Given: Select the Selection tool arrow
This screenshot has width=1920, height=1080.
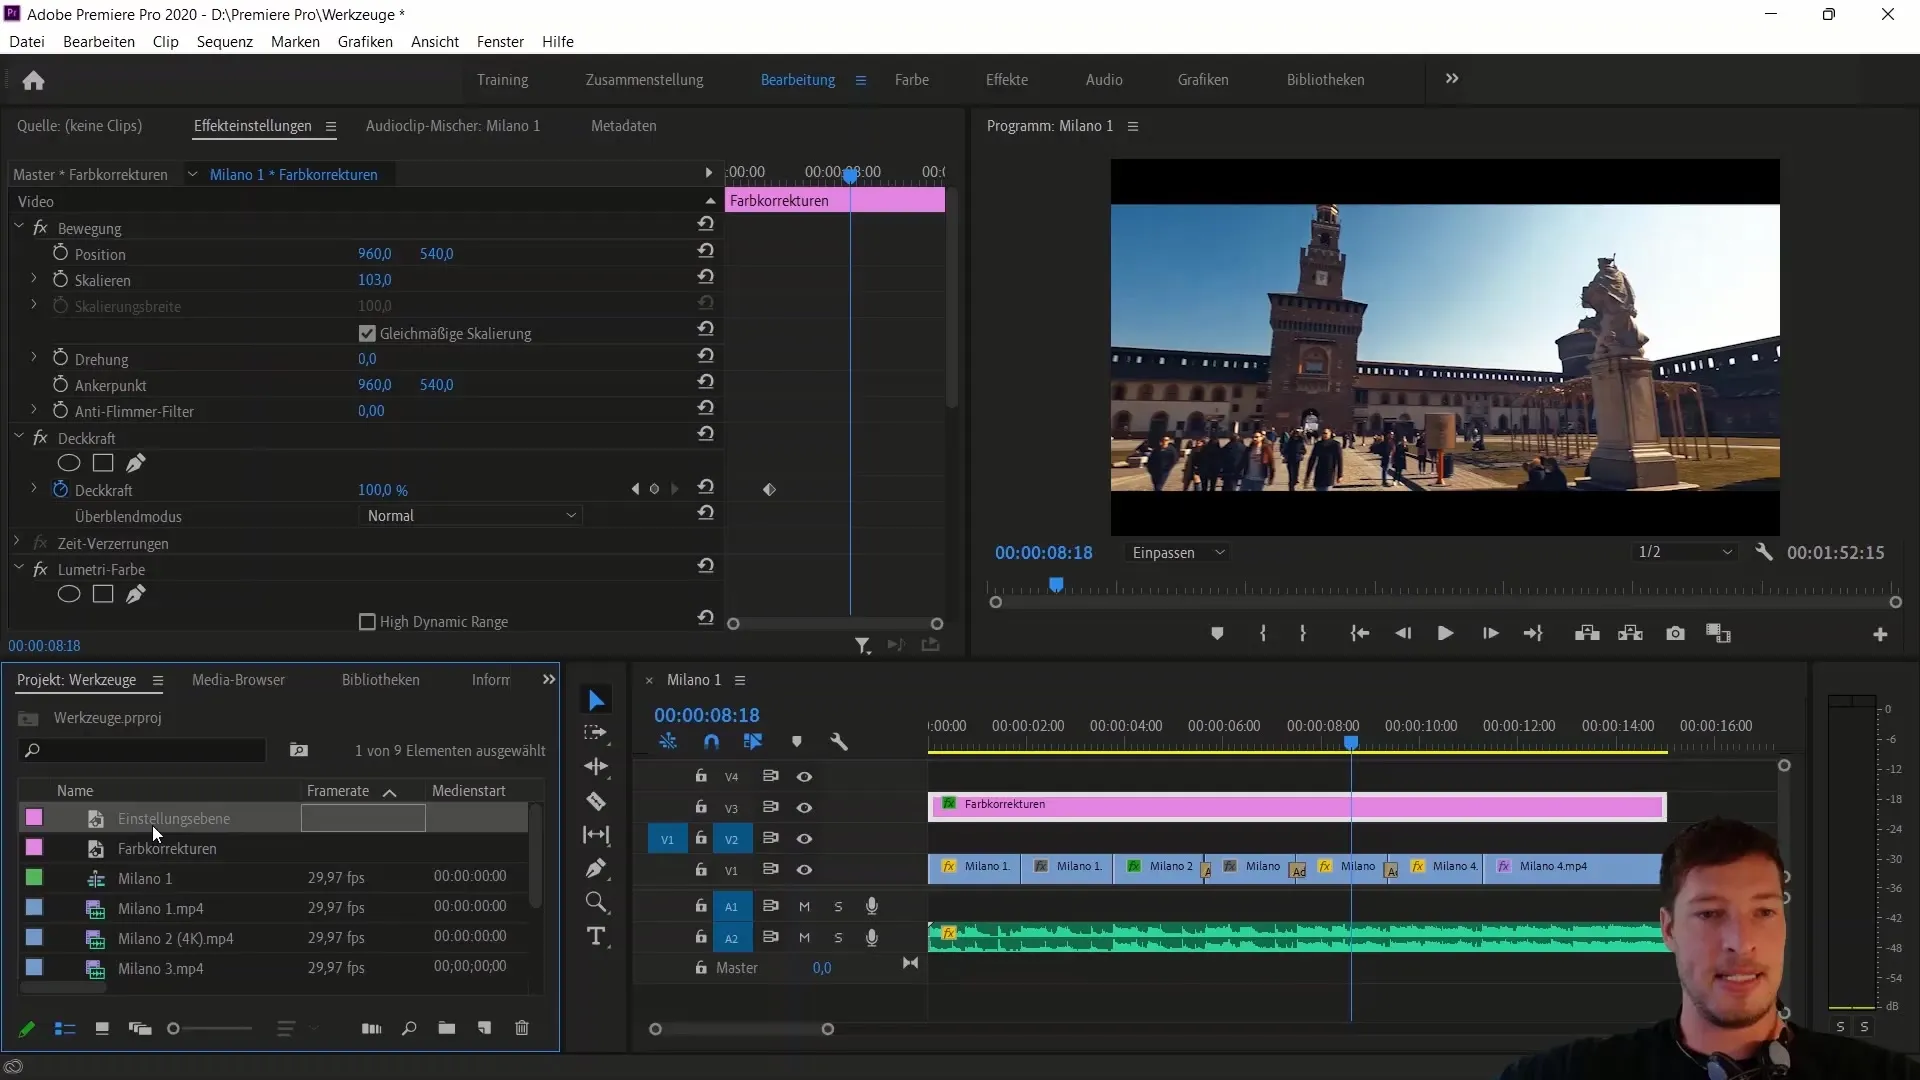Looking at the screenshot, I should [x=596, y=701].
